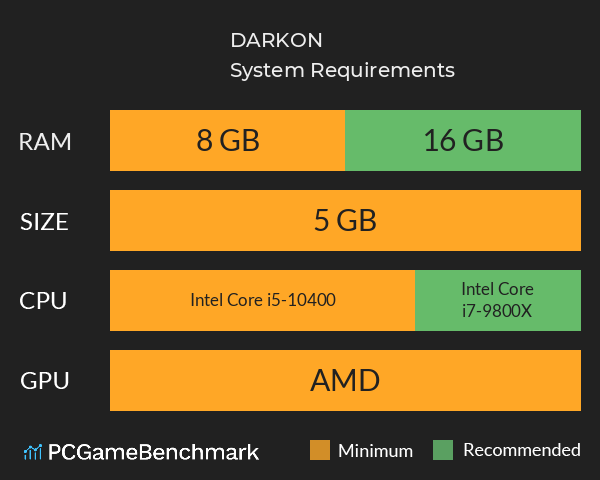Screen dimensions: 600x480
Task: Click the CPU row label
Action: (x=45, y=300)
